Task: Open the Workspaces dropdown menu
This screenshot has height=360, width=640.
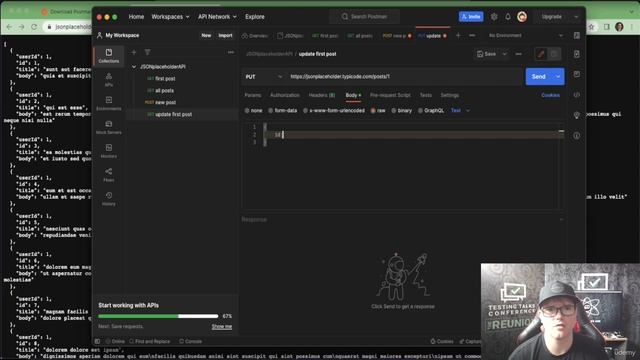Action: 171,17
